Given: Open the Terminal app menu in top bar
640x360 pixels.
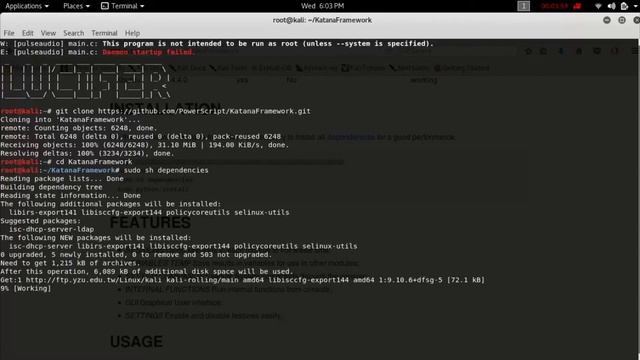Looking at the screenshot, I should [122, 6].
